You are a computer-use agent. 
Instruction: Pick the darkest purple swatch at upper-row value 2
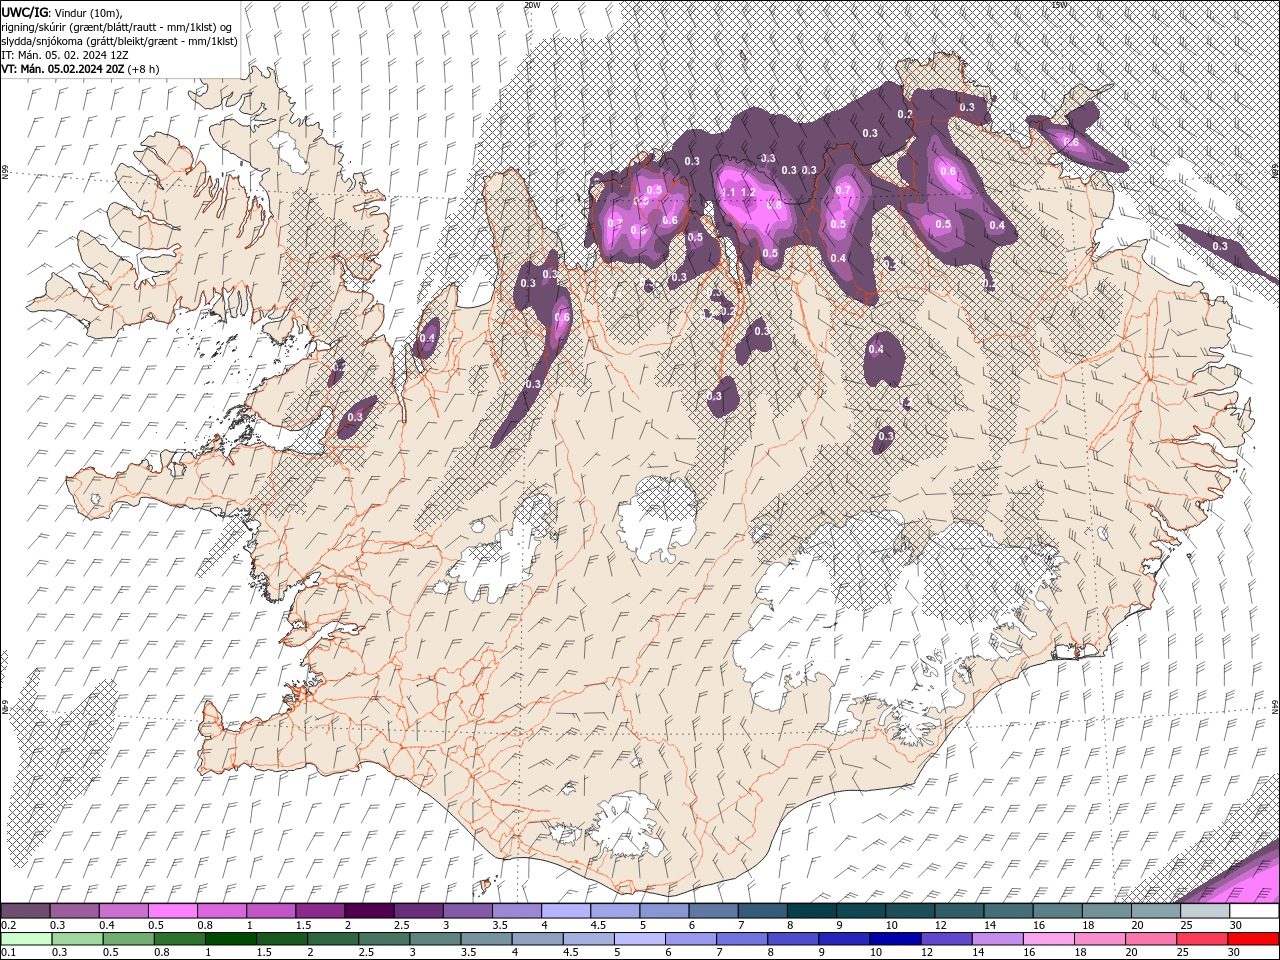[370, 911]
